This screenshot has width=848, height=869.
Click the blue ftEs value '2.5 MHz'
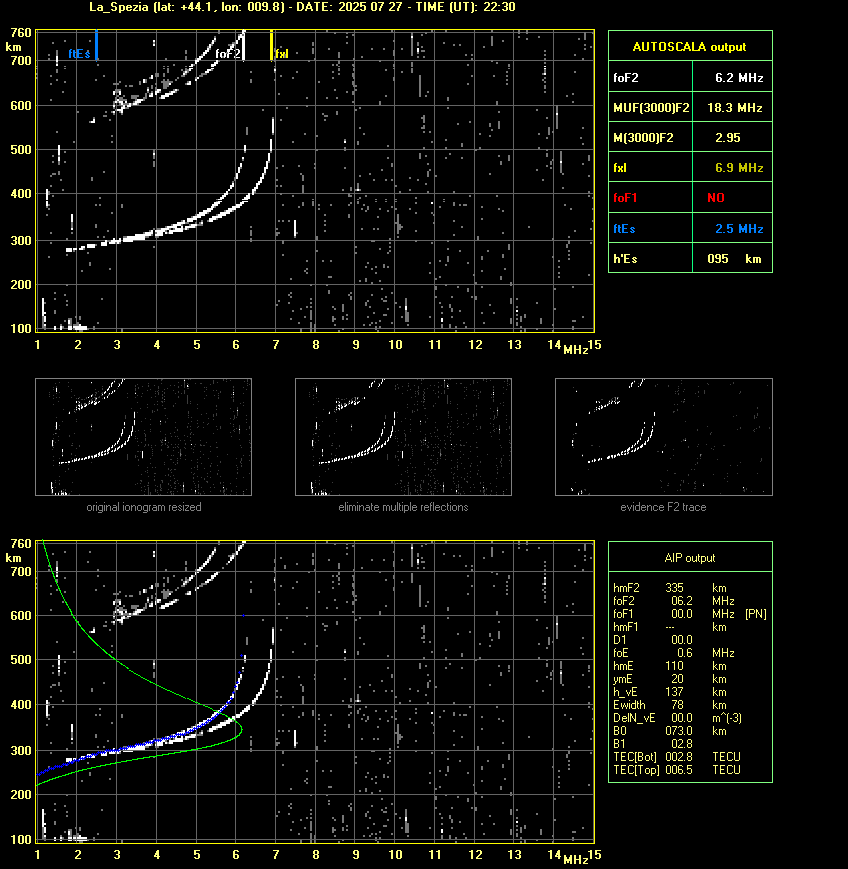coord(739,228)
